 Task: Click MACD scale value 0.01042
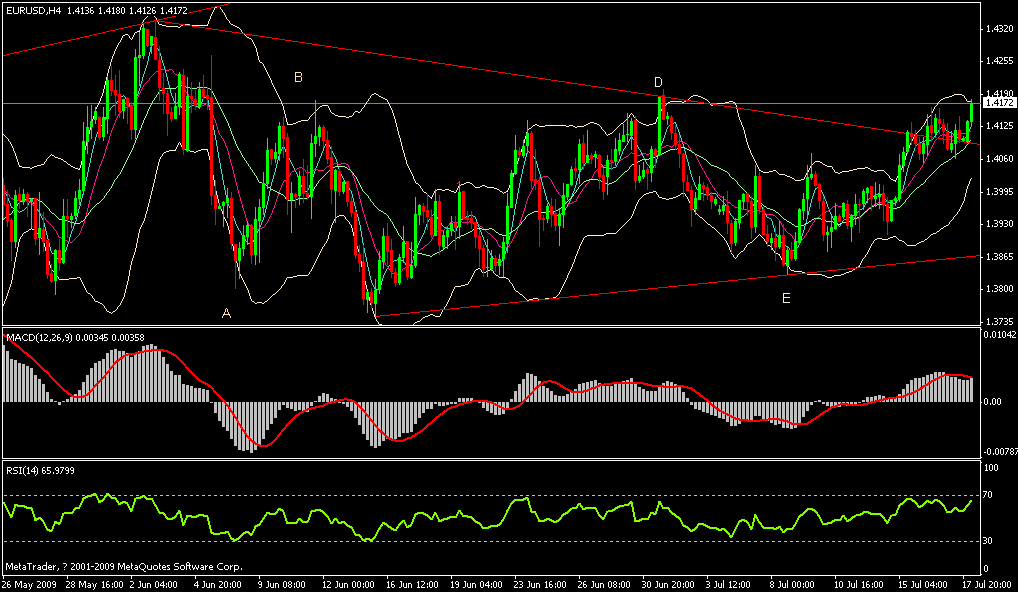point(1000,334)
